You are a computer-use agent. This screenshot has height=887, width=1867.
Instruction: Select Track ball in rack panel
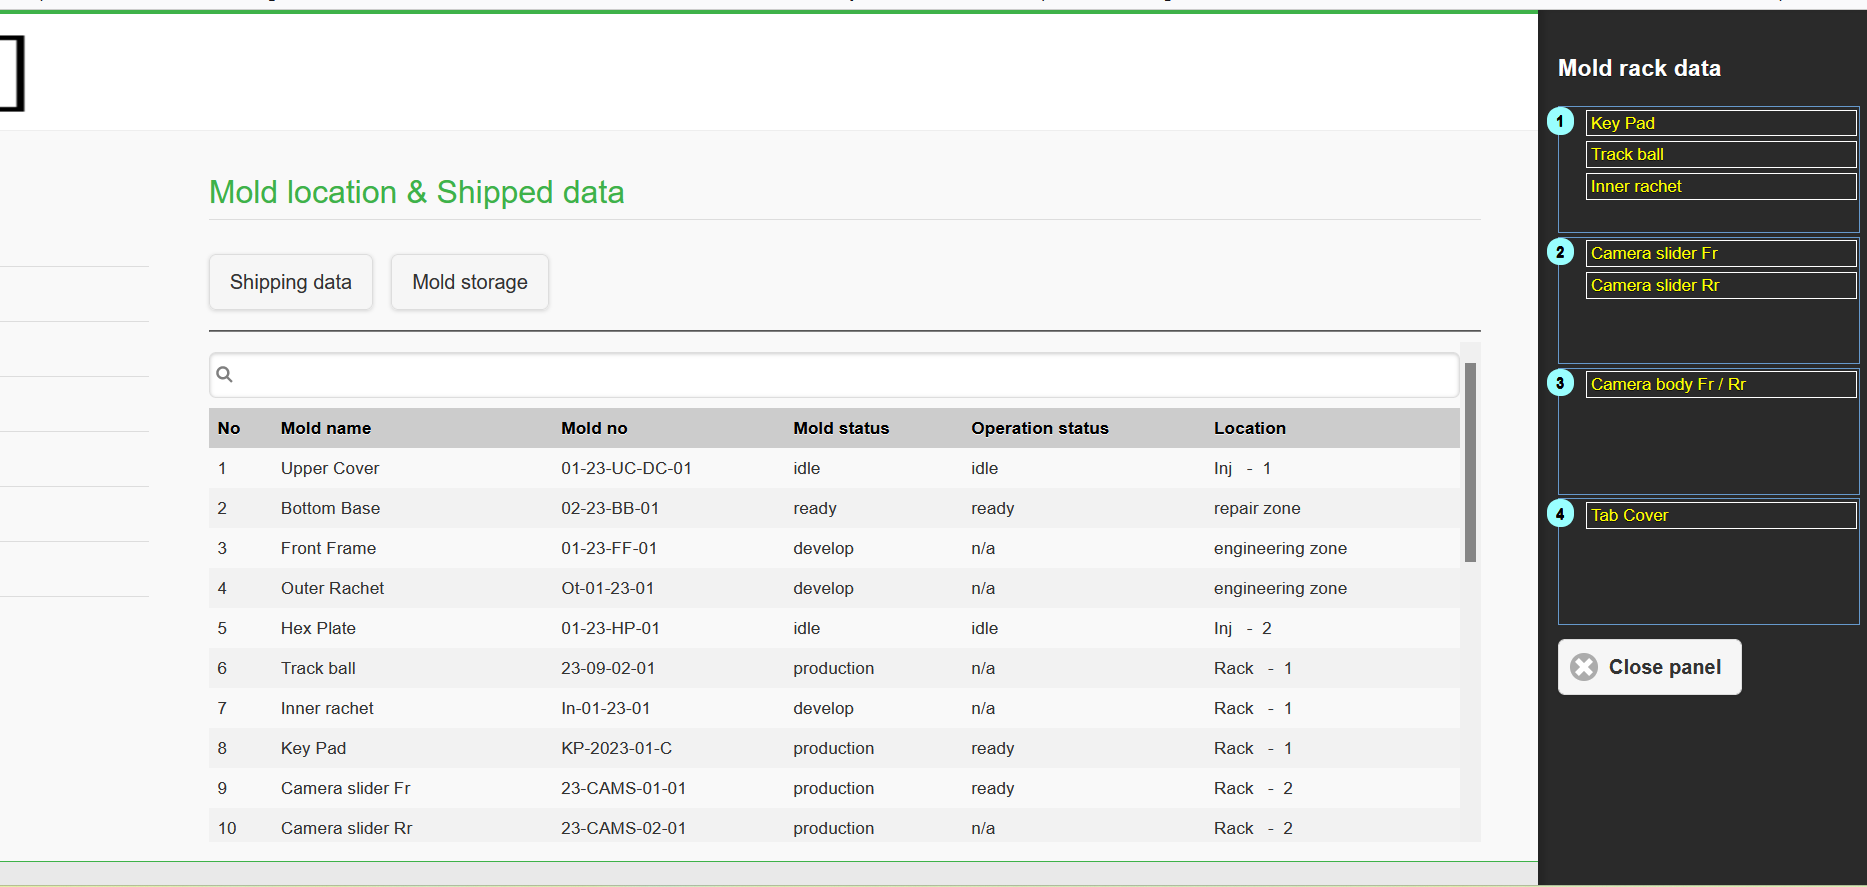point(1720,154)
